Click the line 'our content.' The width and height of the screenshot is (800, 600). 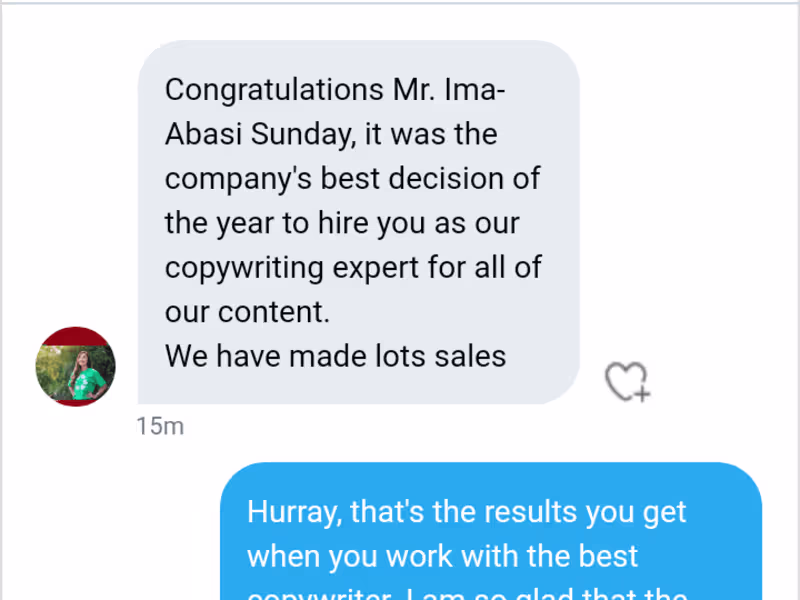click(247, 312)
